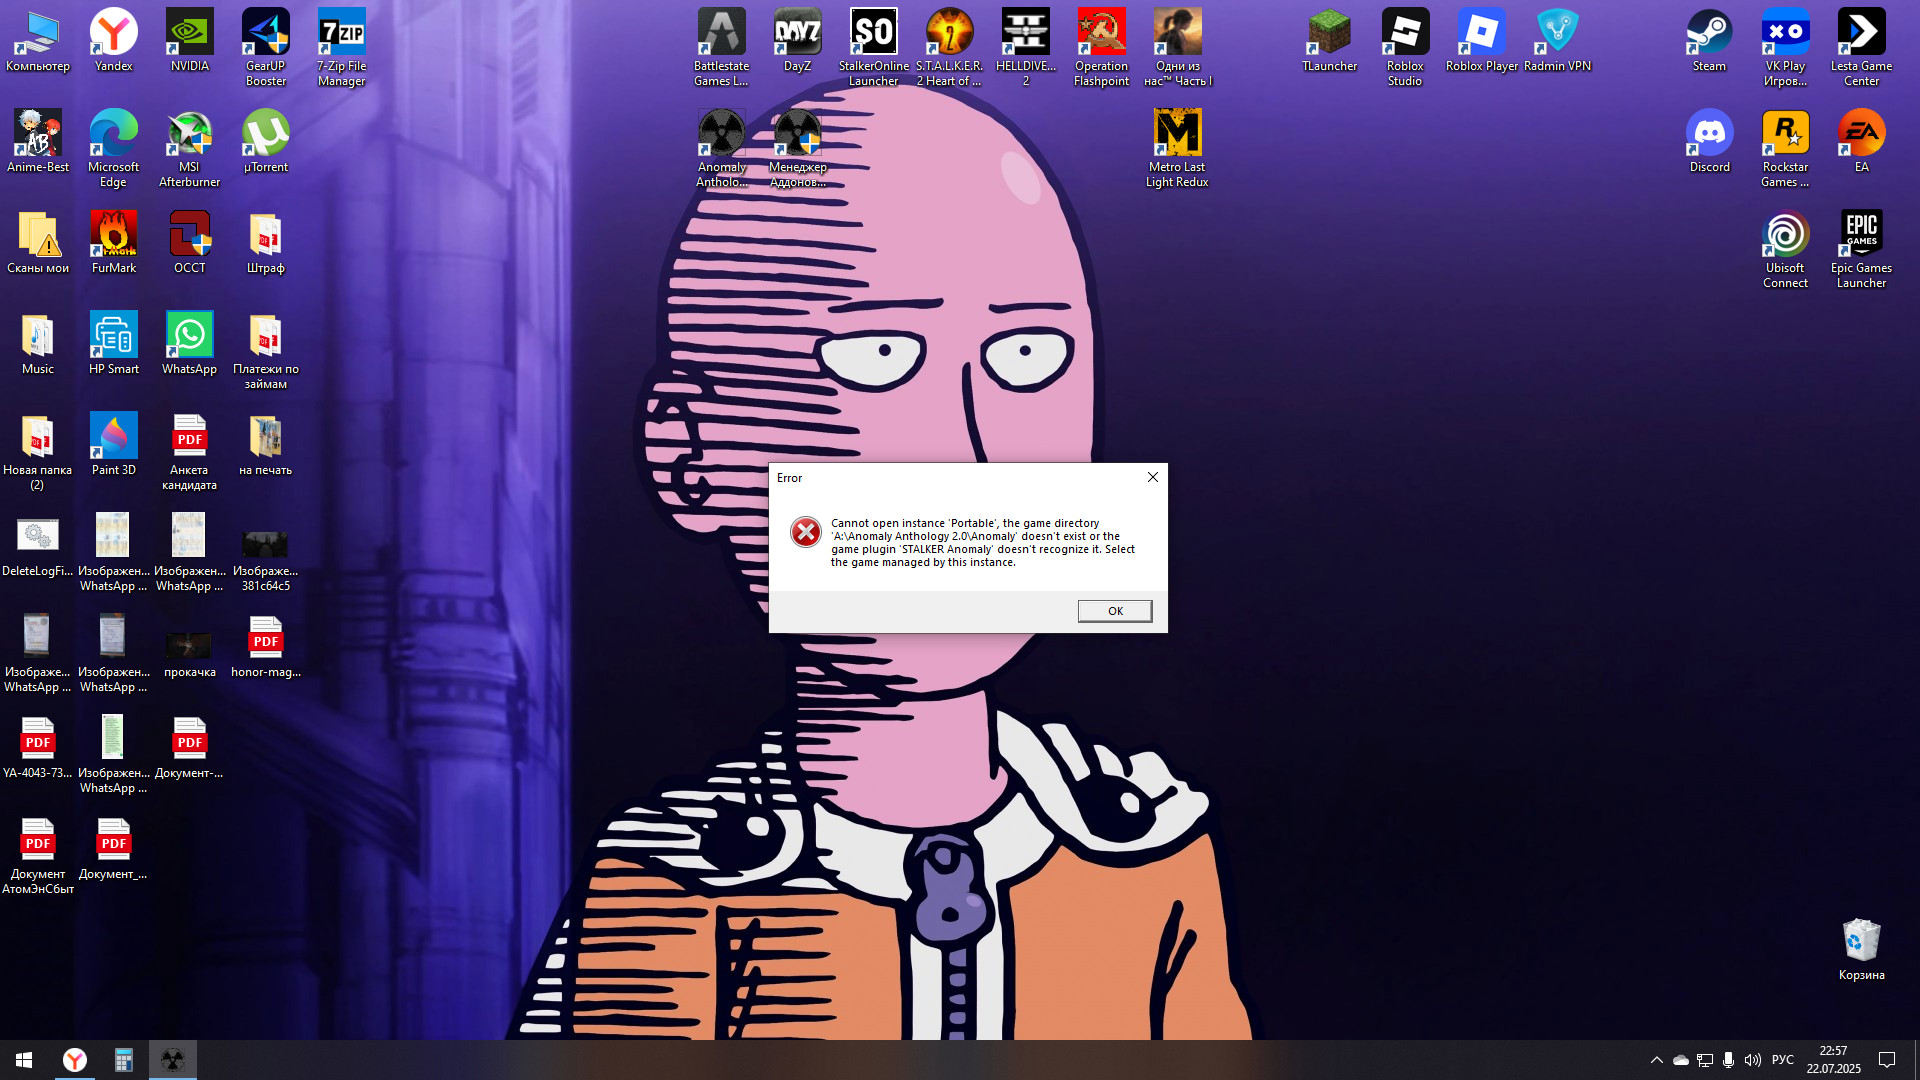Open the Yandex browser desktop shortcut
The height and width of the screenshot is (1080, 1920).
point(114,41)
